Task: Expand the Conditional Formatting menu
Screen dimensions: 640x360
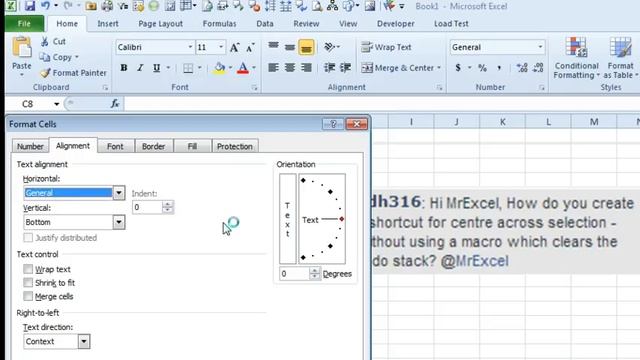Action: point(576,58)
